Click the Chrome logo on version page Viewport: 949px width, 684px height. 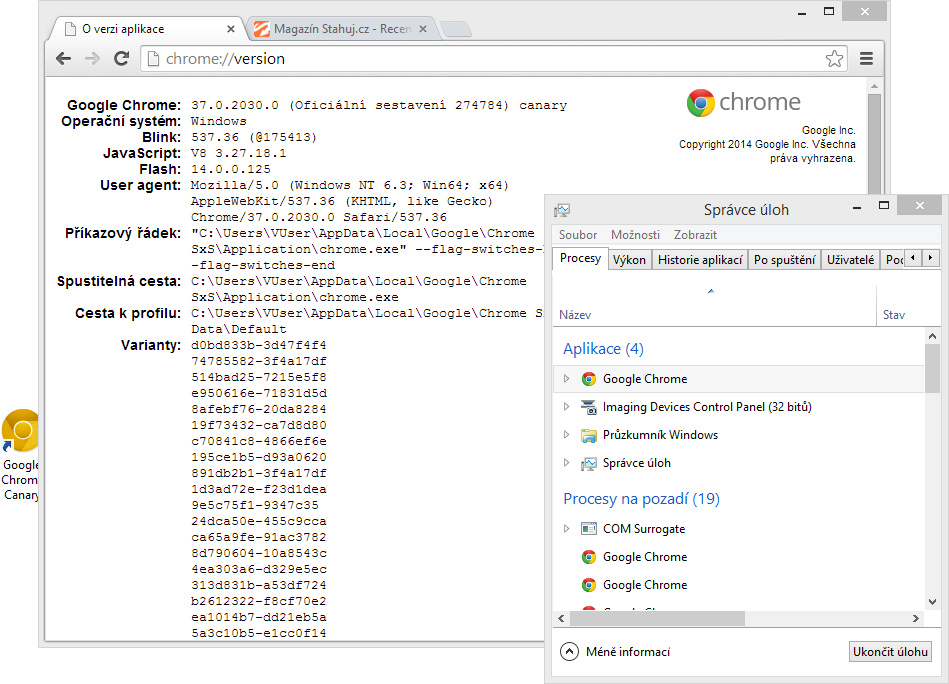[701, 103]
